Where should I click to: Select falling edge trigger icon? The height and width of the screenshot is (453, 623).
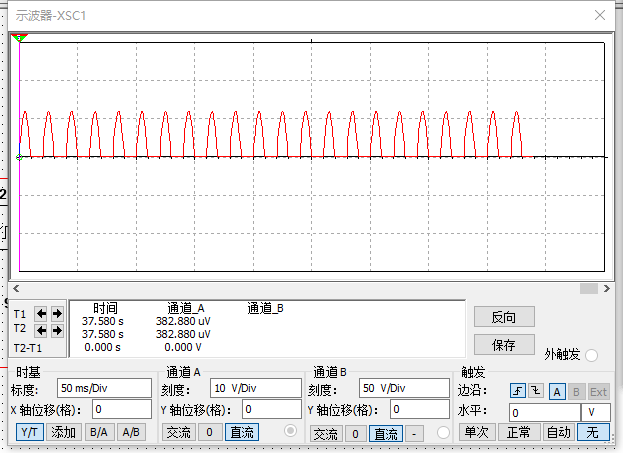(x=535, y=391)
